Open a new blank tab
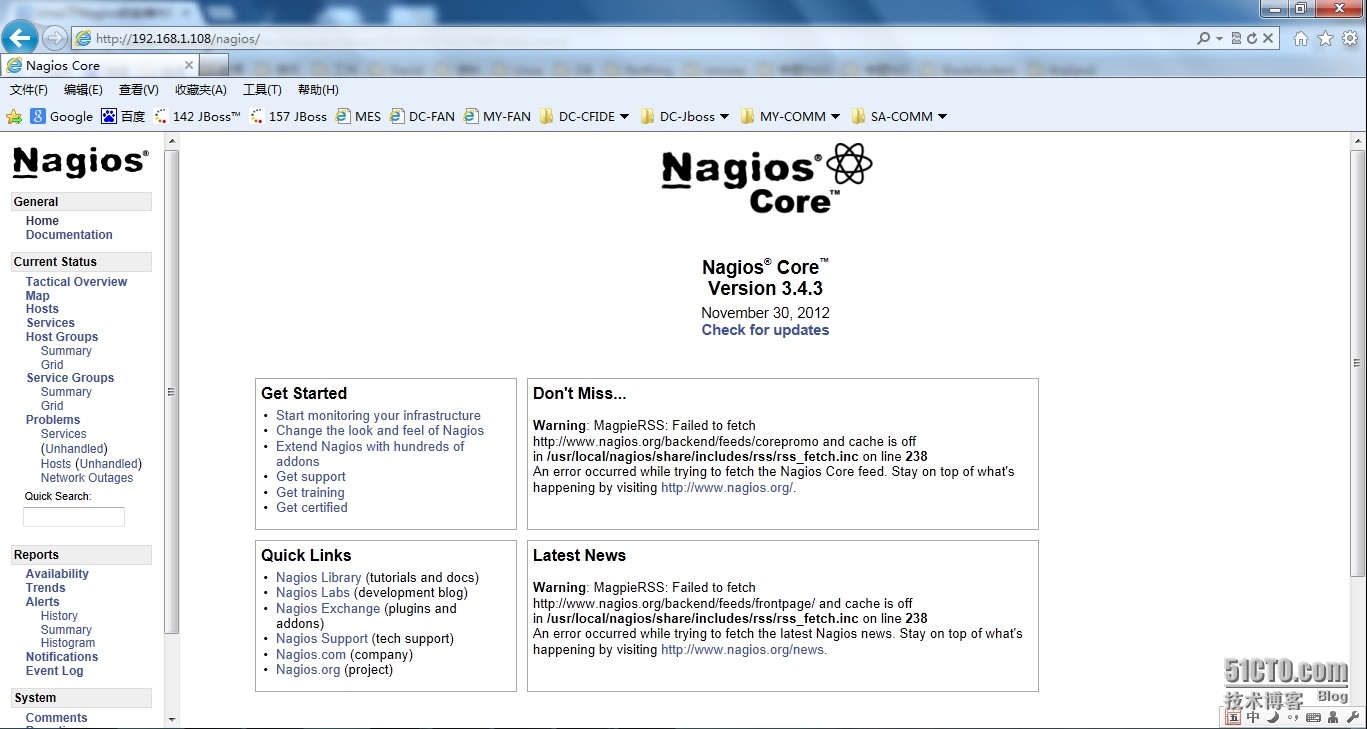 [214, 65]
